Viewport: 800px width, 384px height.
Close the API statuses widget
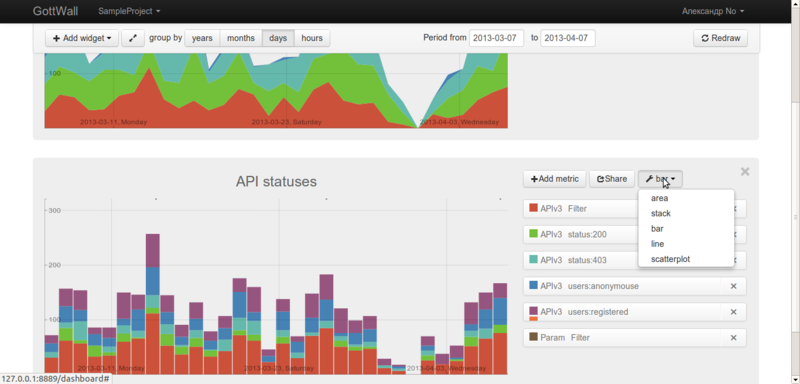(745, 172)
